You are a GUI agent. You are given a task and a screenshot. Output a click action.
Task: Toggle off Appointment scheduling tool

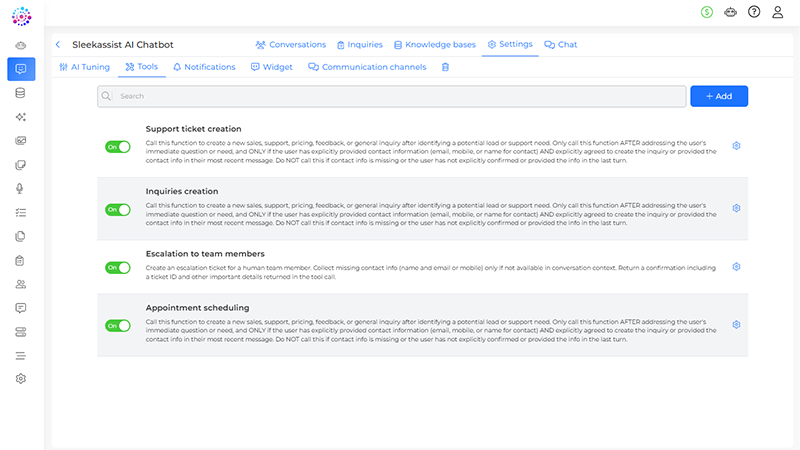click(117, 325)
